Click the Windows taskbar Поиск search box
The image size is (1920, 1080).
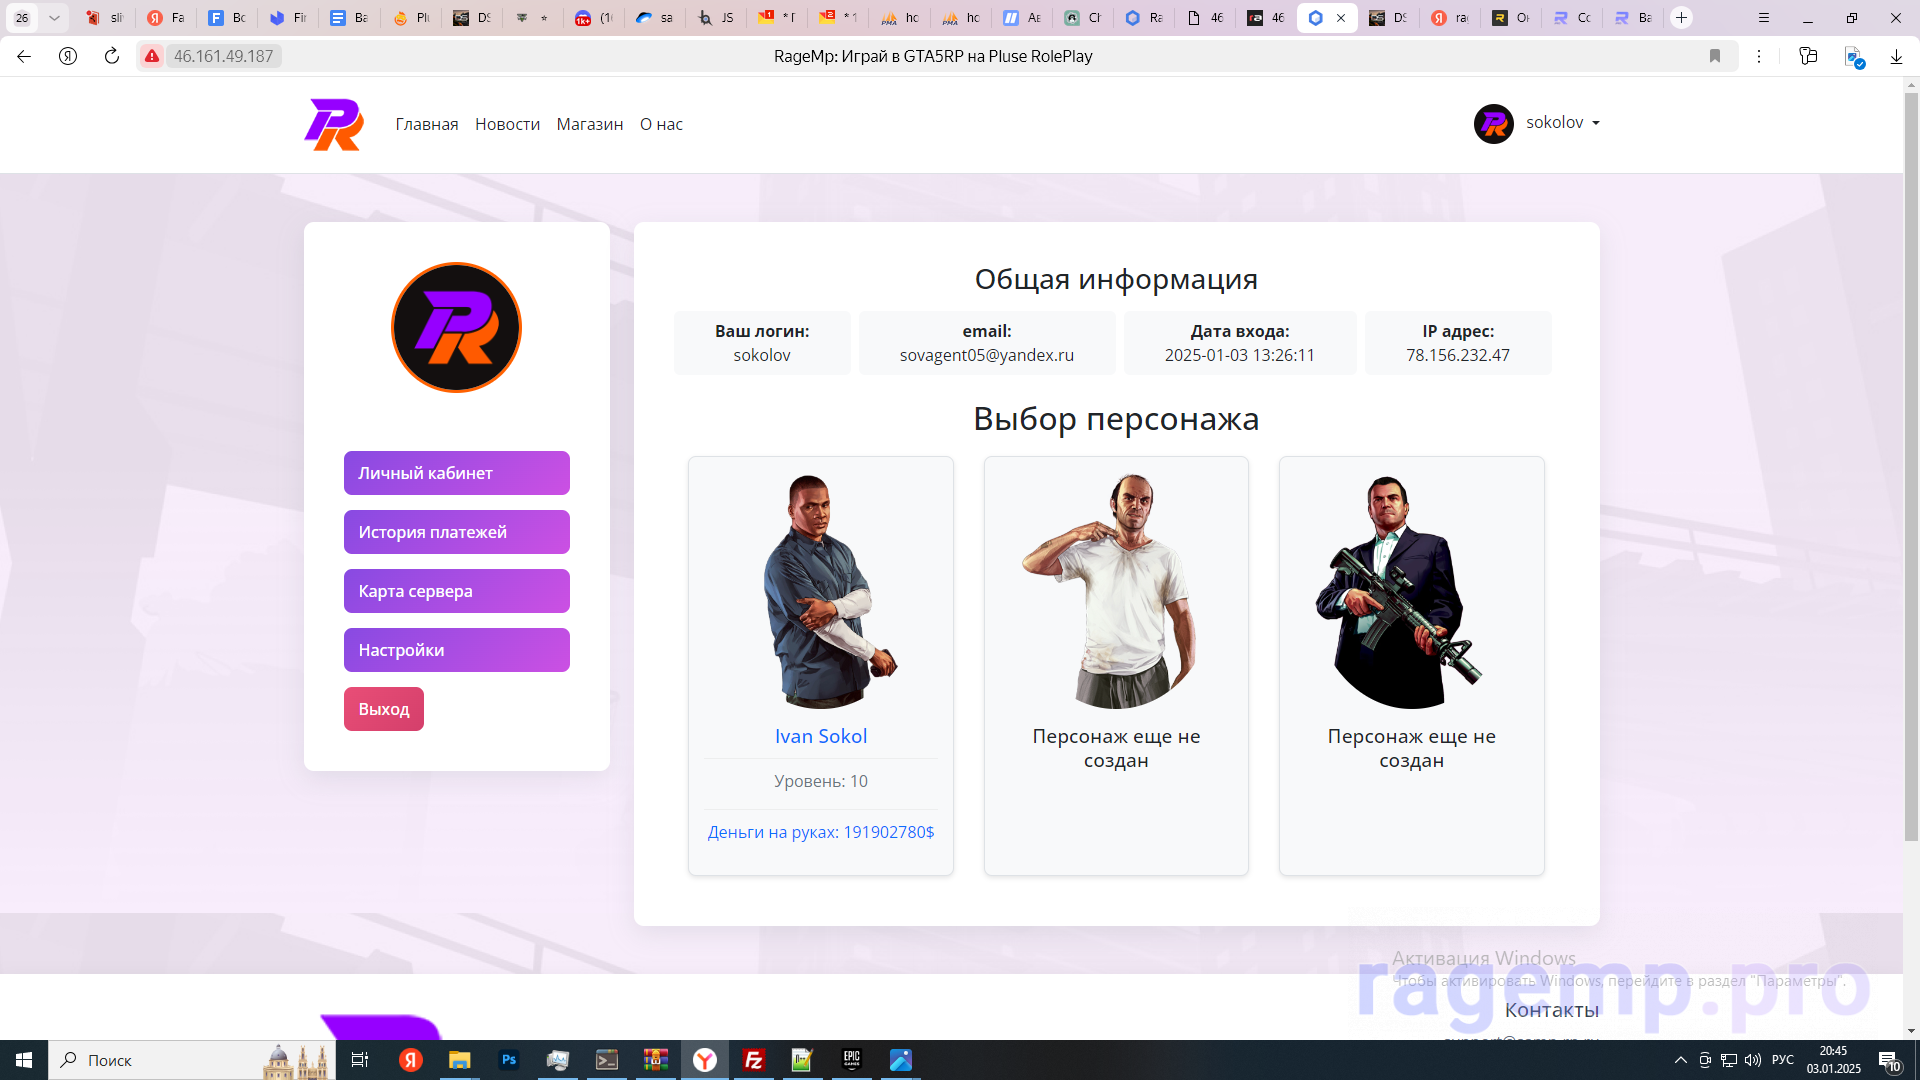click(190, 1060)
